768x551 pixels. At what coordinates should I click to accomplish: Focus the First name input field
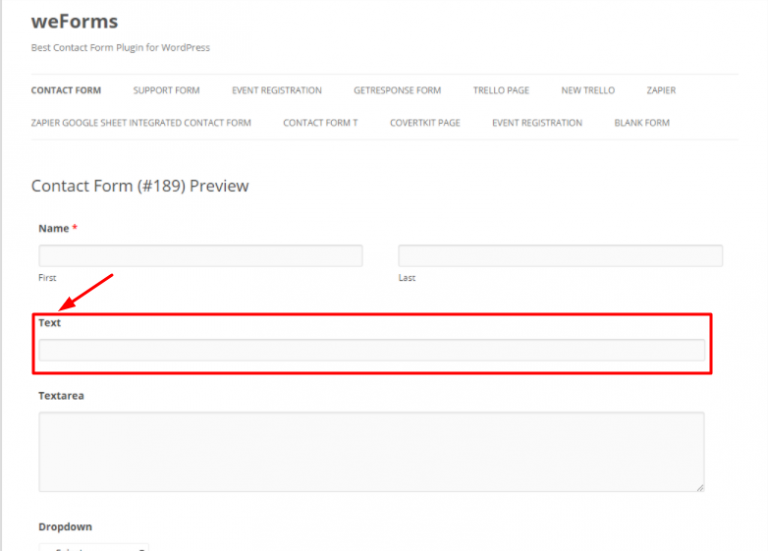pyautogui.click(x=201, y=256)
